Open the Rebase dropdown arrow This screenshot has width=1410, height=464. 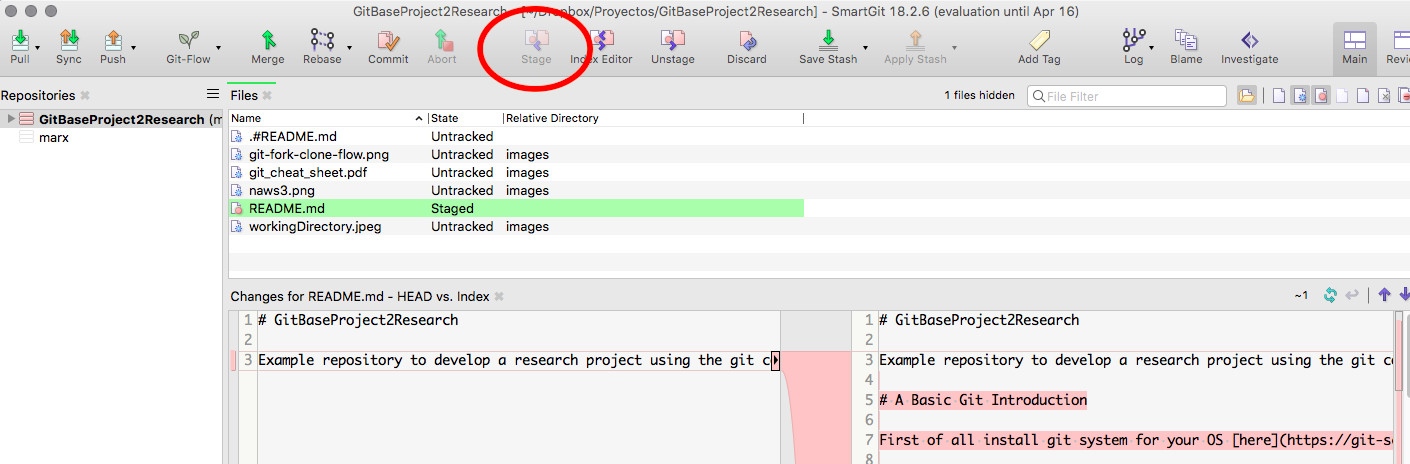coord(349,47)
